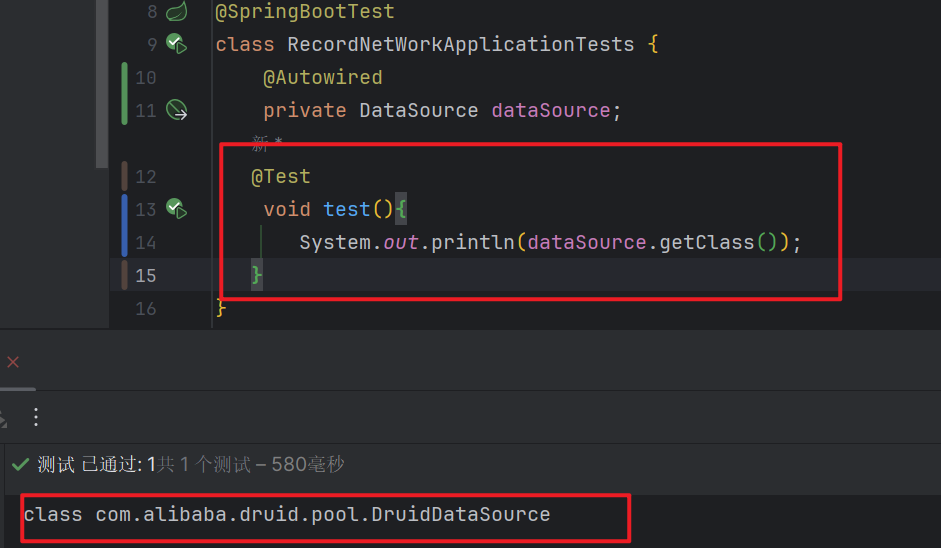Run the RecordNetWorkApplicationTests class gutter icon
The width and height of the screenshot is (941, 548).
(177, 44)
